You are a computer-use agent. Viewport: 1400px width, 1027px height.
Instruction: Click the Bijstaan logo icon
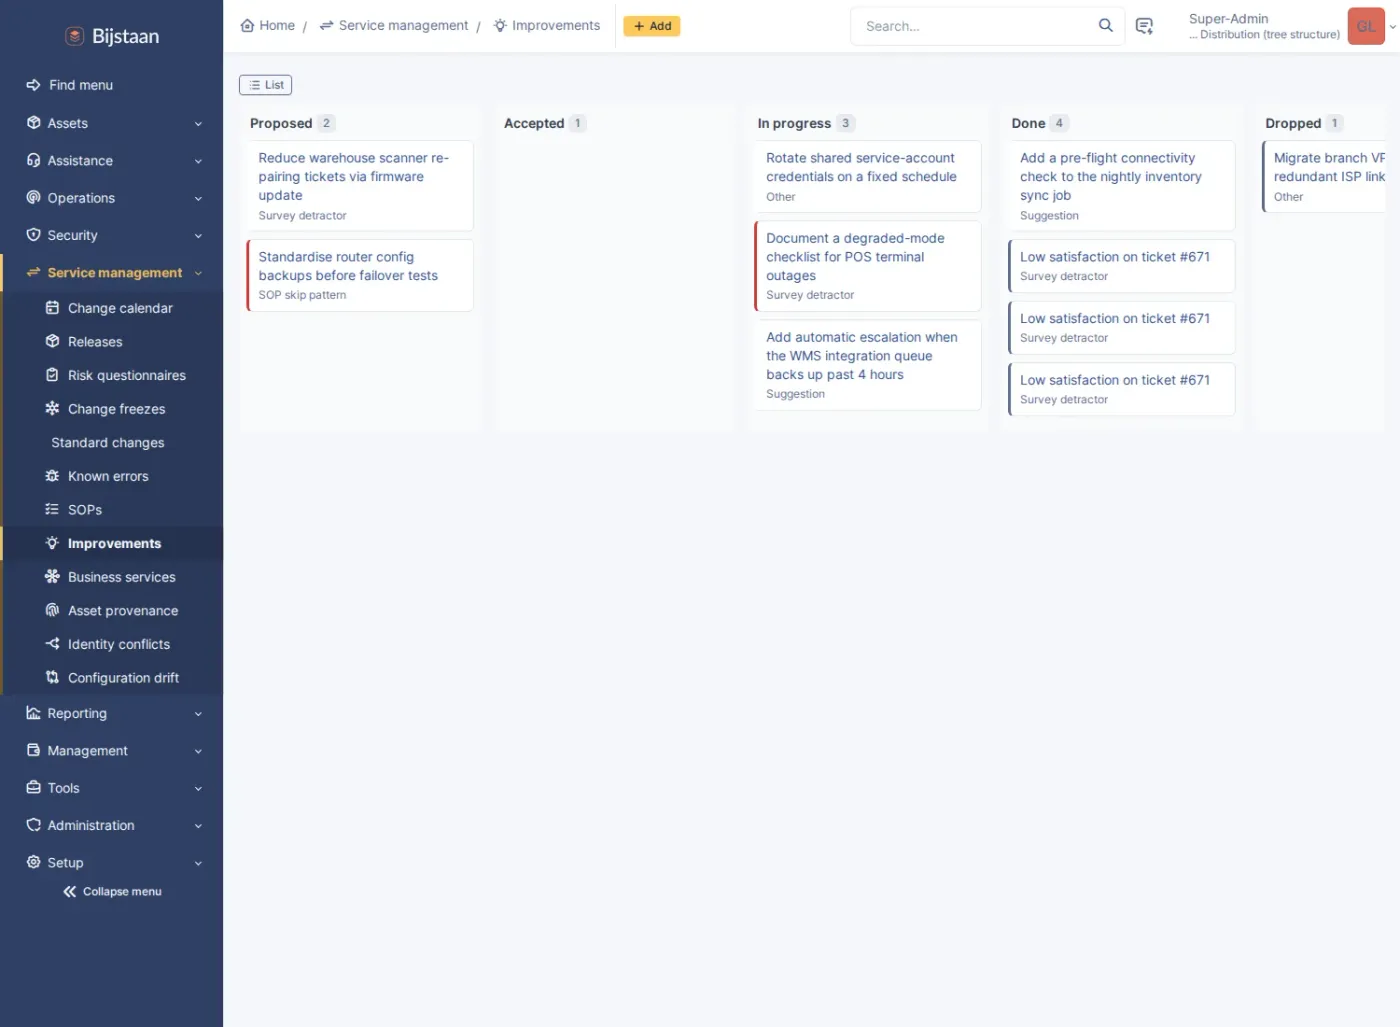(x=75, y=36)
